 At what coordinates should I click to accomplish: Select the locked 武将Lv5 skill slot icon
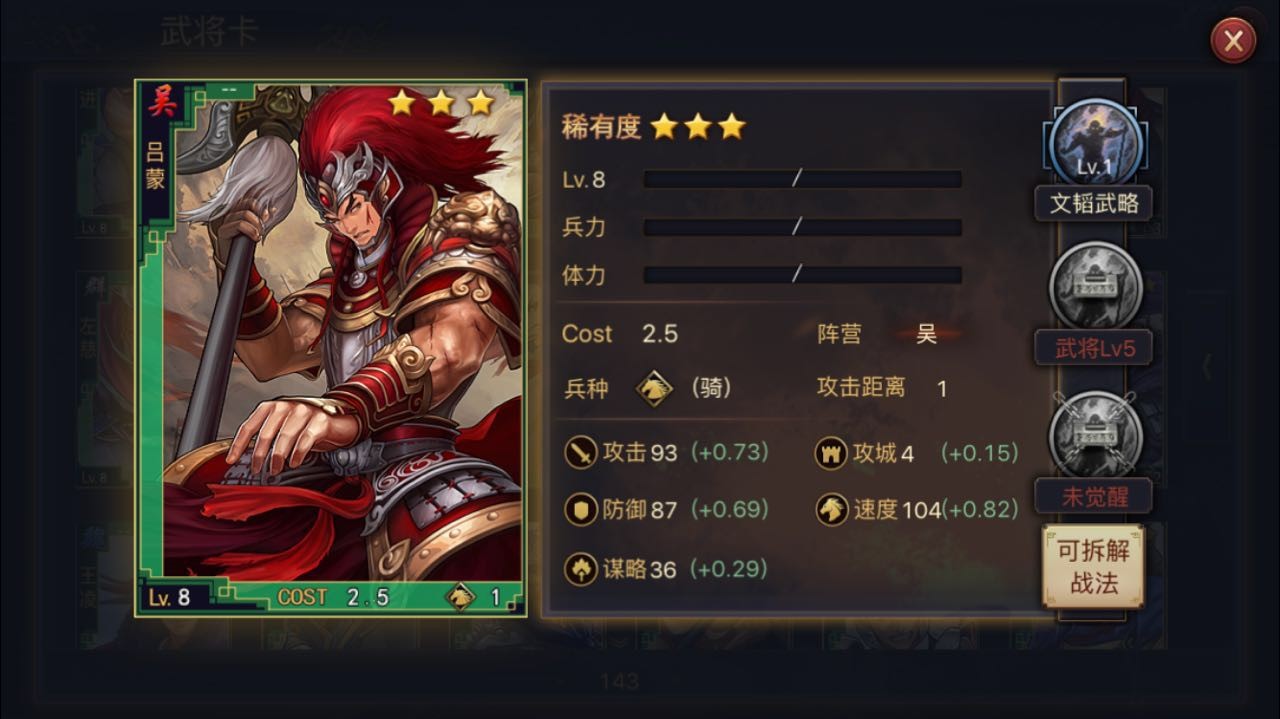click(x=1095, y=288)
